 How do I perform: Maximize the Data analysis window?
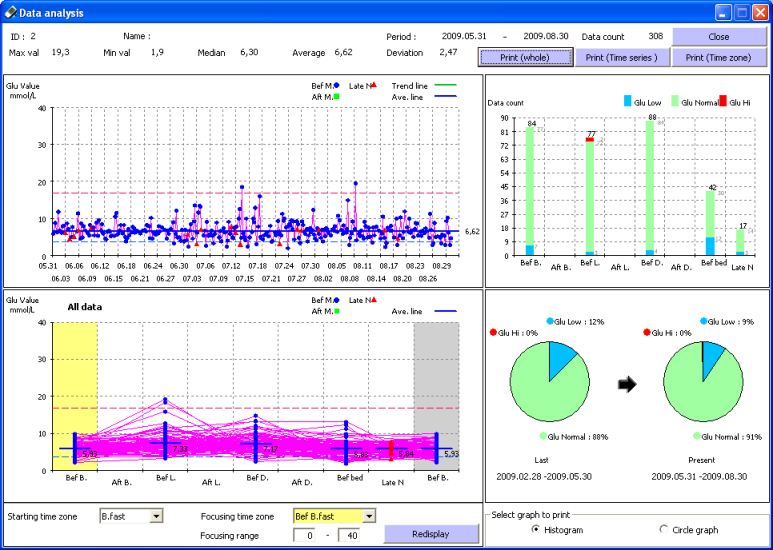(x=741, y=13)
